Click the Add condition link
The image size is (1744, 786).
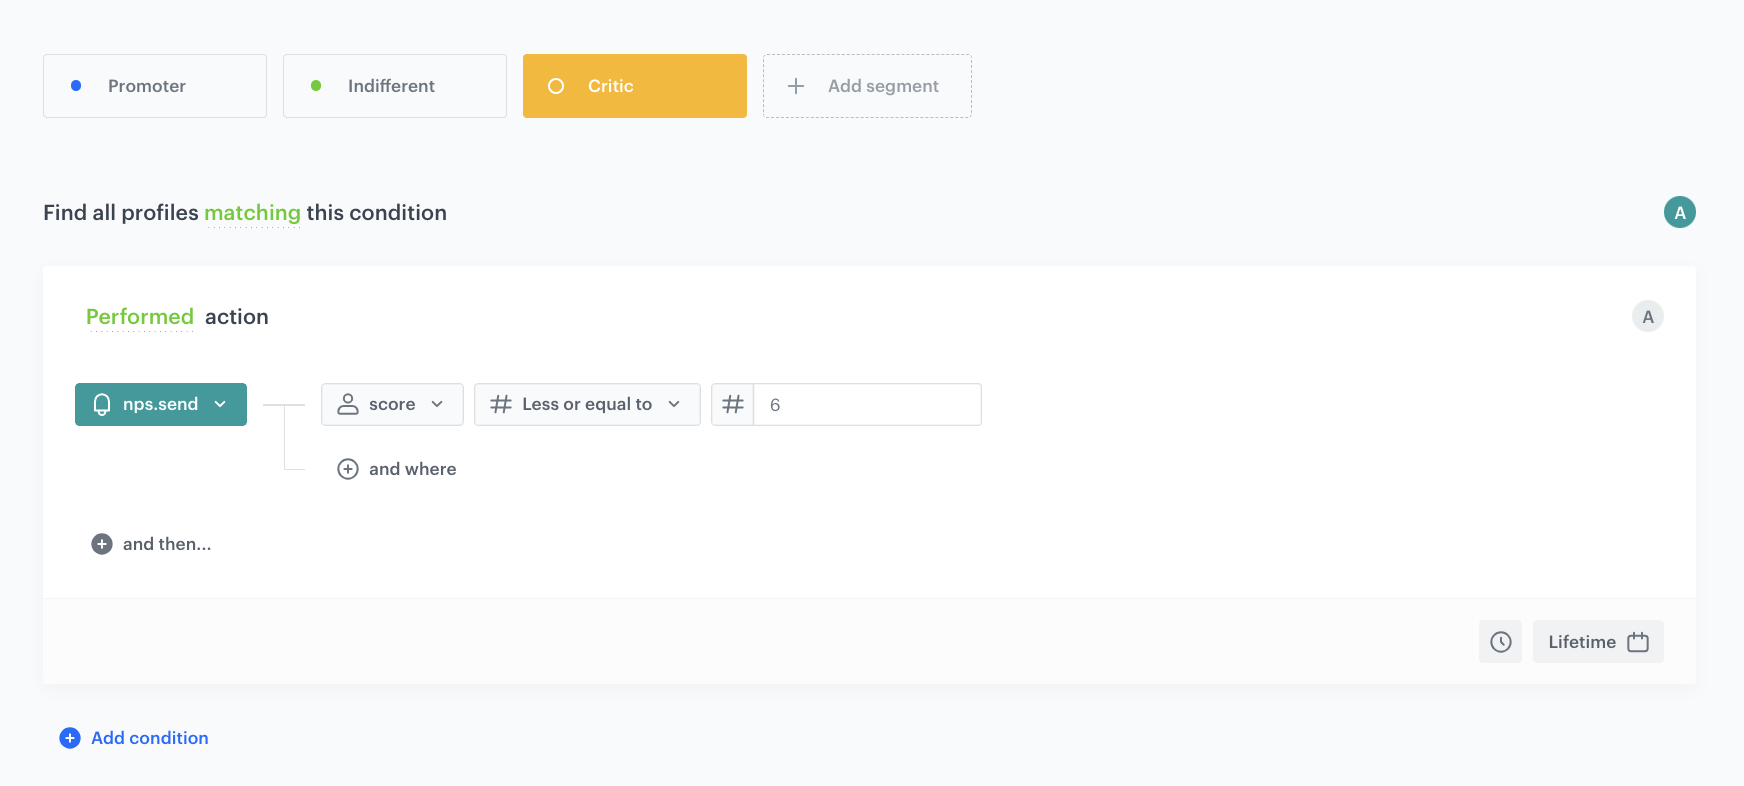pos(150,738)
